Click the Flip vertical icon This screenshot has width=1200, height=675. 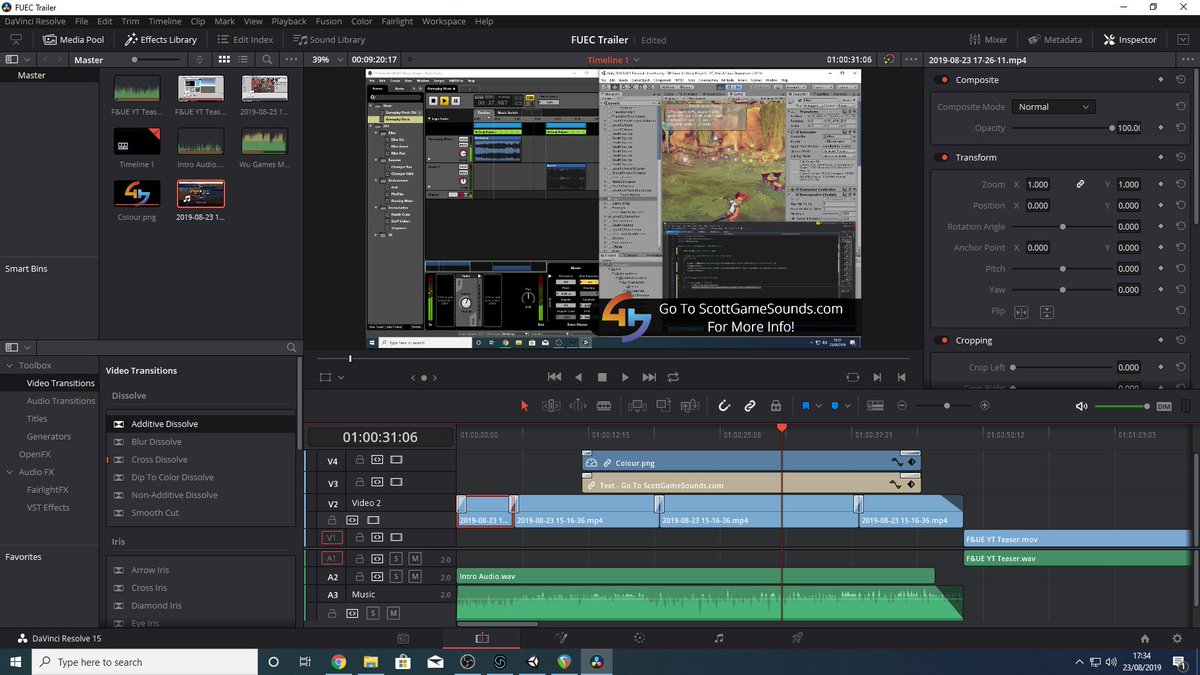click(1046, 311)
